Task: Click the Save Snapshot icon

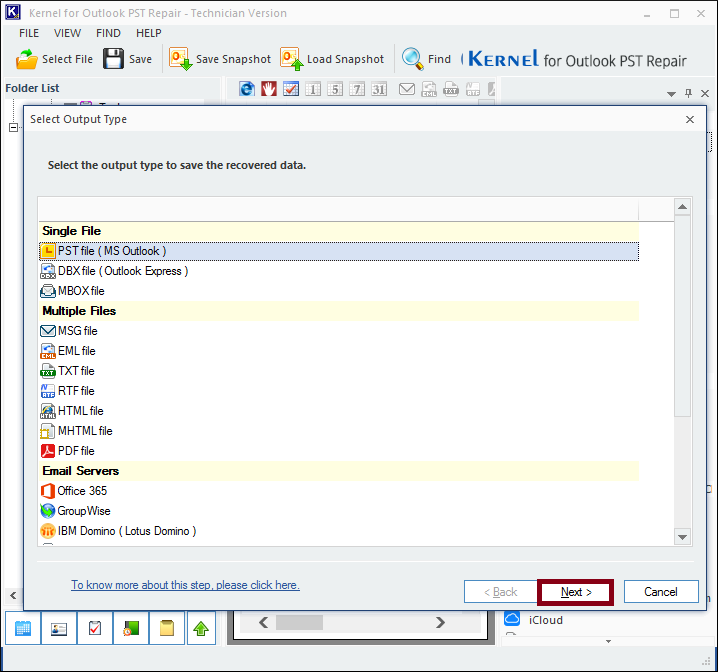Action: [181, 59]
